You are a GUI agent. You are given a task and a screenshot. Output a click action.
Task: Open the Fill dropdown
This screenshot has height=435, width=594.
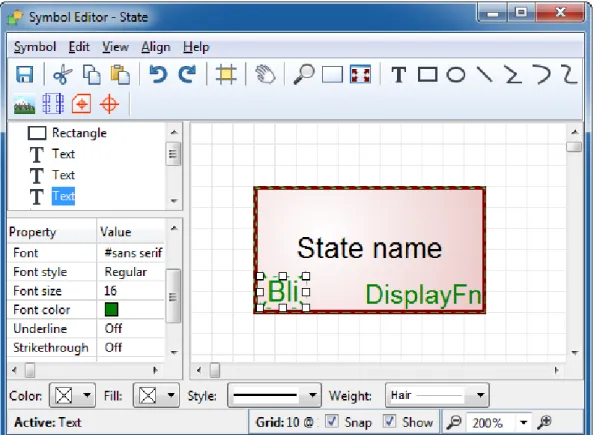coord(156,395)
